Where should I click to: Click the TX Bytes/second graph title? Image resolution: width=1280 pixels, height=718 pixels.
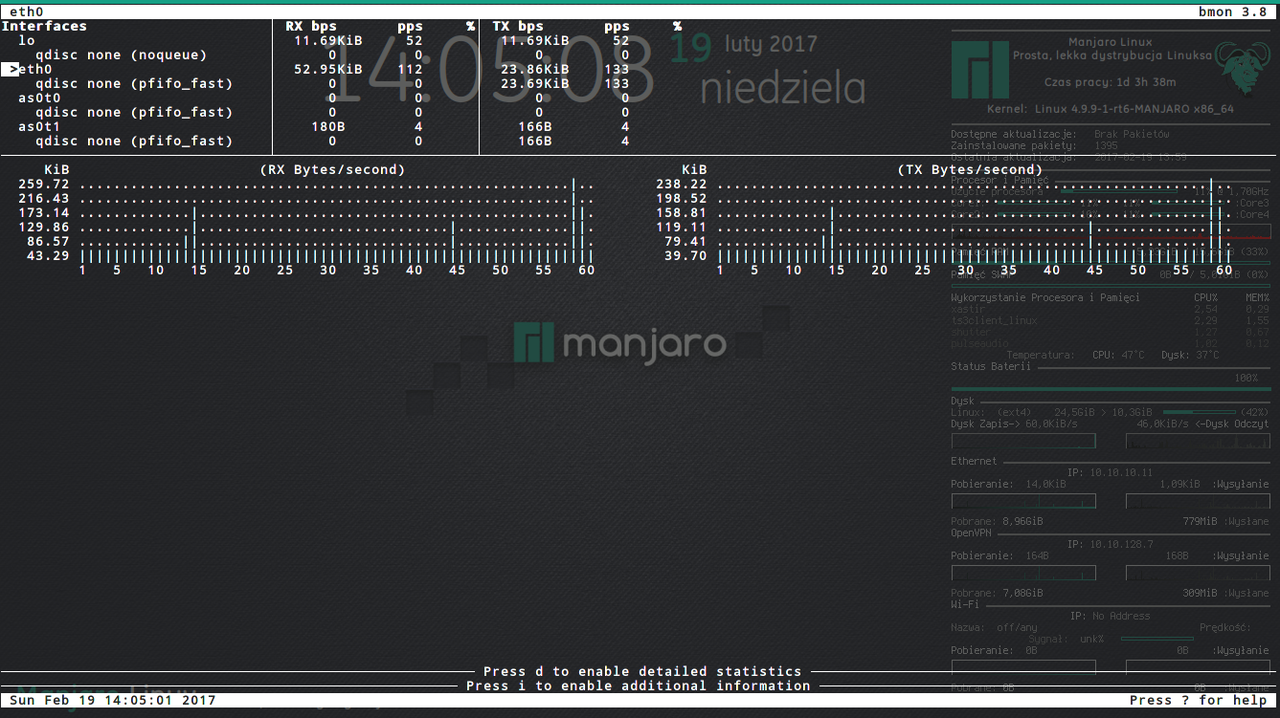970,170
